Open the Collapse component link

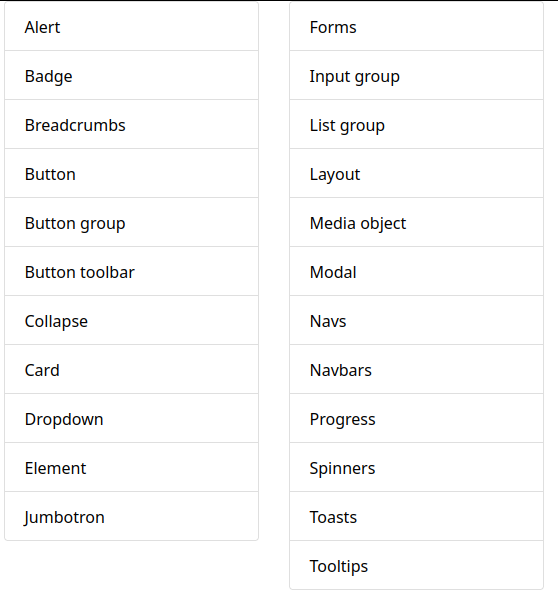click(131, 320)
